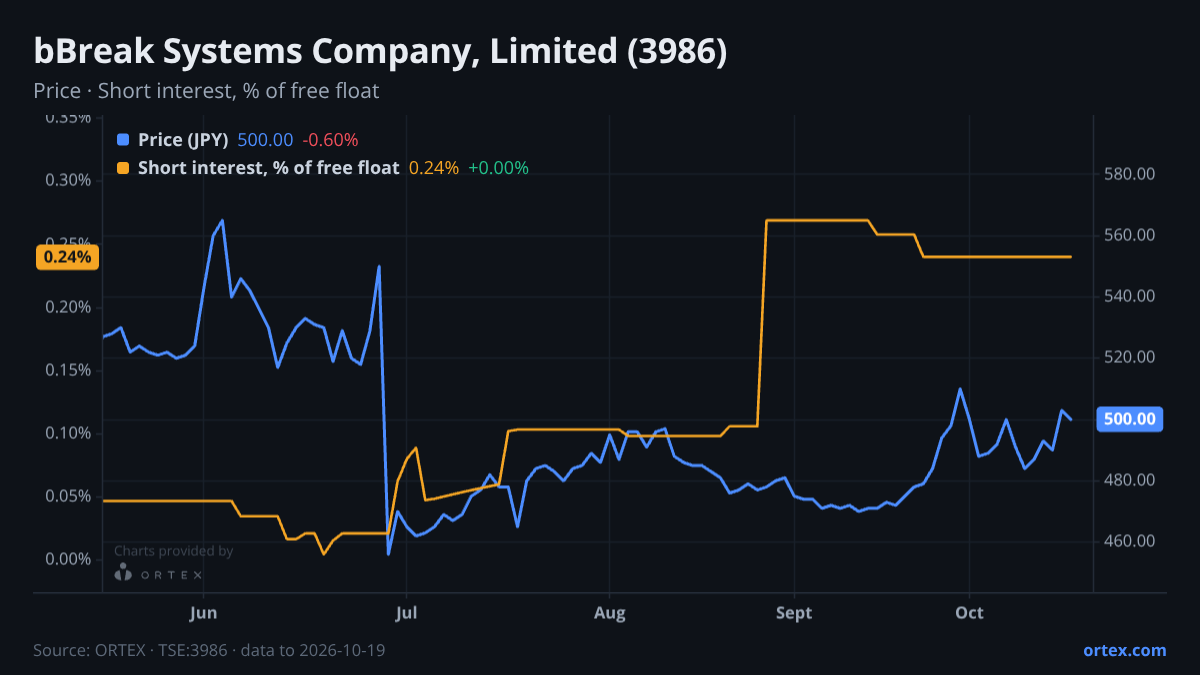This screenshot has height=675, width=1200.
Task: Click the legend change value -0.60%
Action: pyautogui.click(x=330, y=139)
